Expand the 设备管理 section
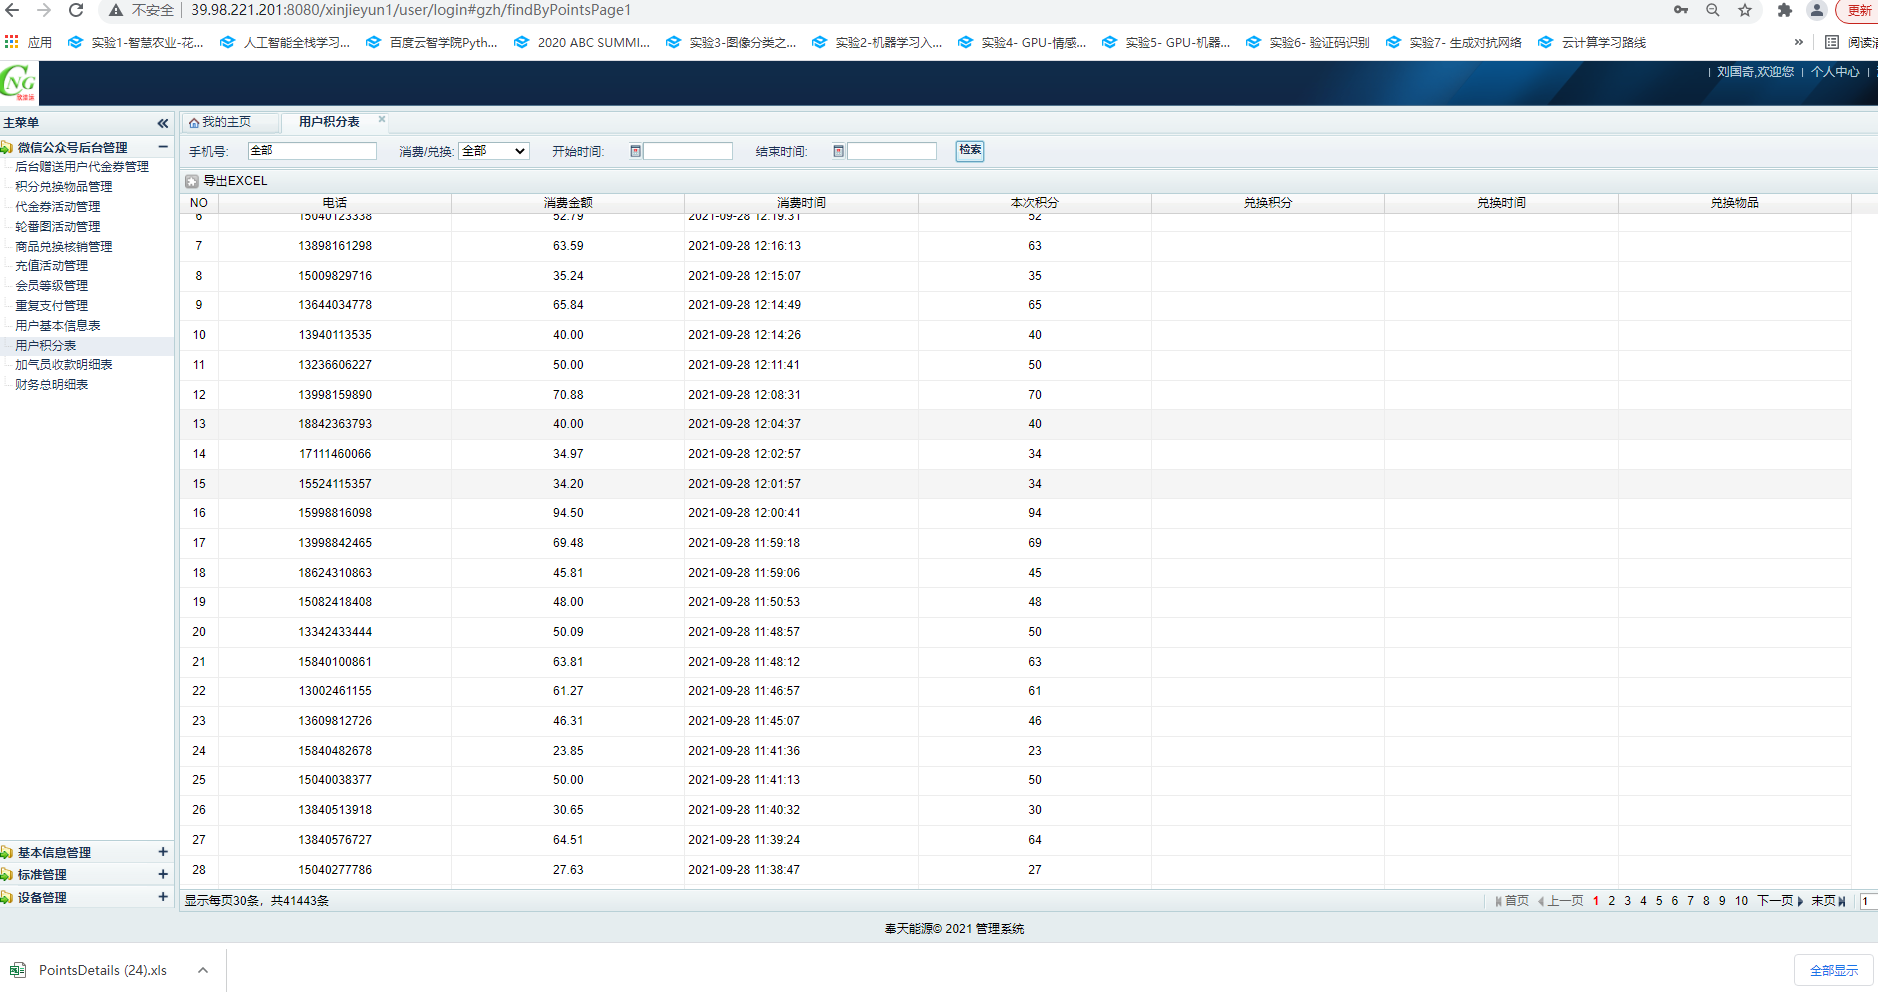Screen dimensions: 1878x995 coord(162,897)
